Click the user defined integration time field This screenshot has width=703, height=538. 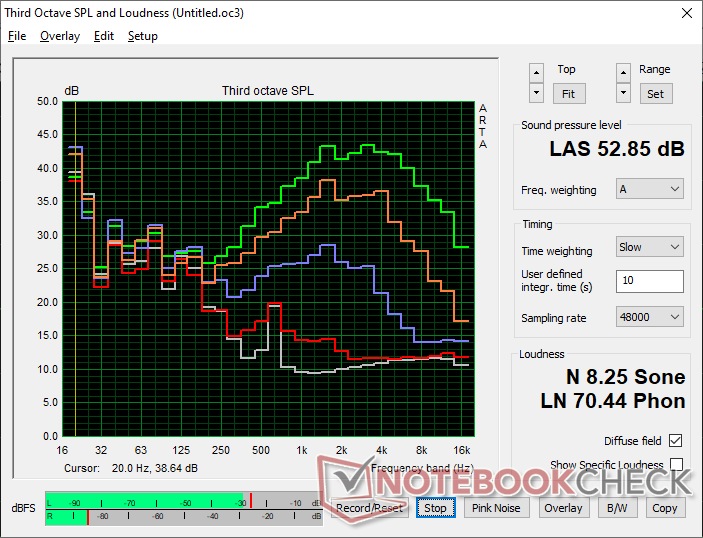click(x=649, y=281)
